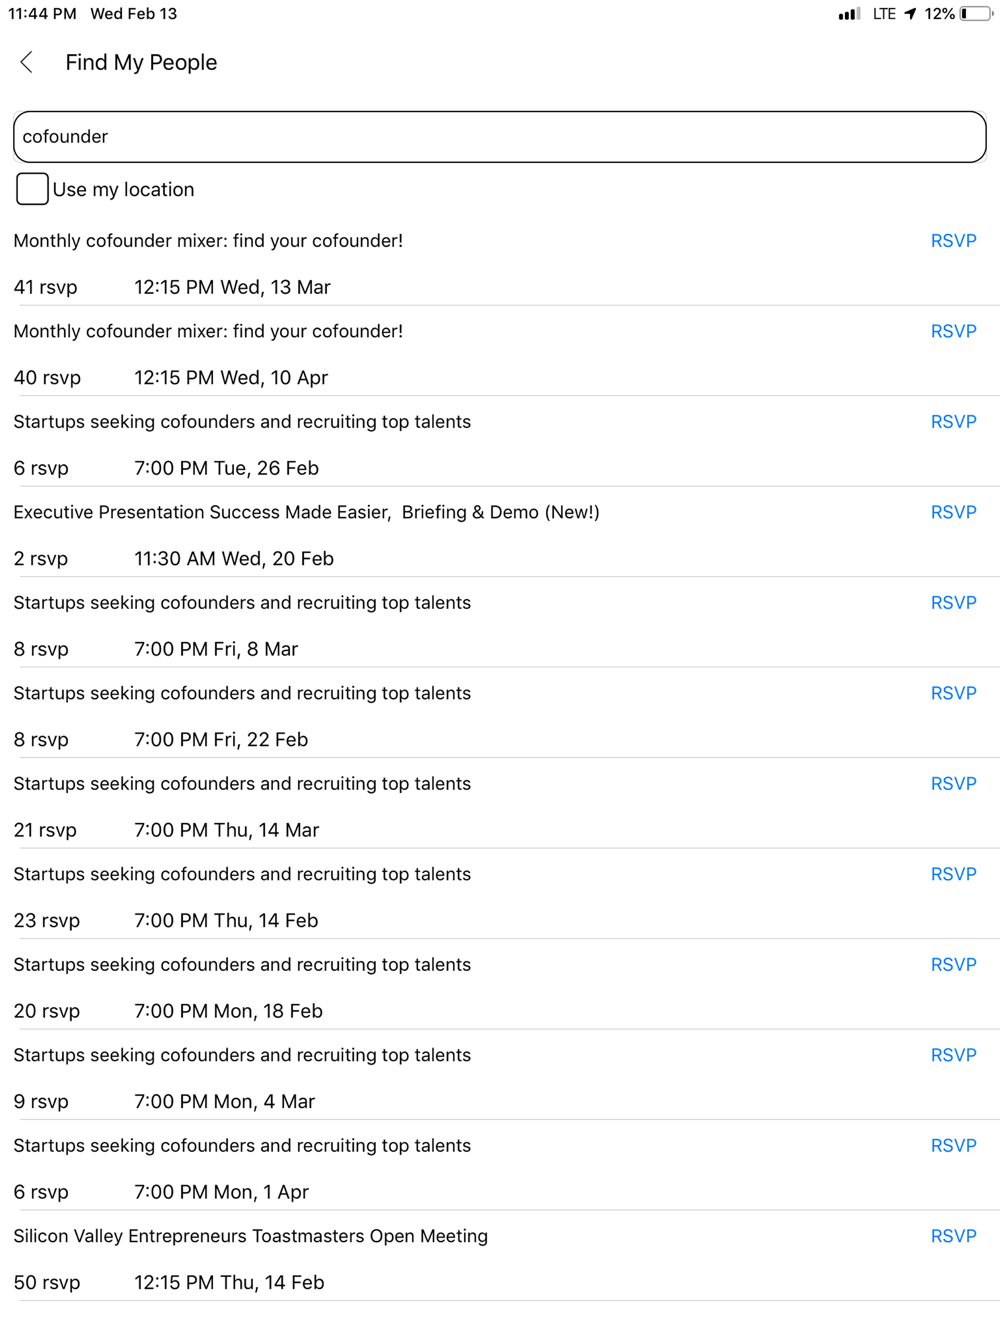
Task: Tap the location arrow status icon
Action: tap(910, 14)
